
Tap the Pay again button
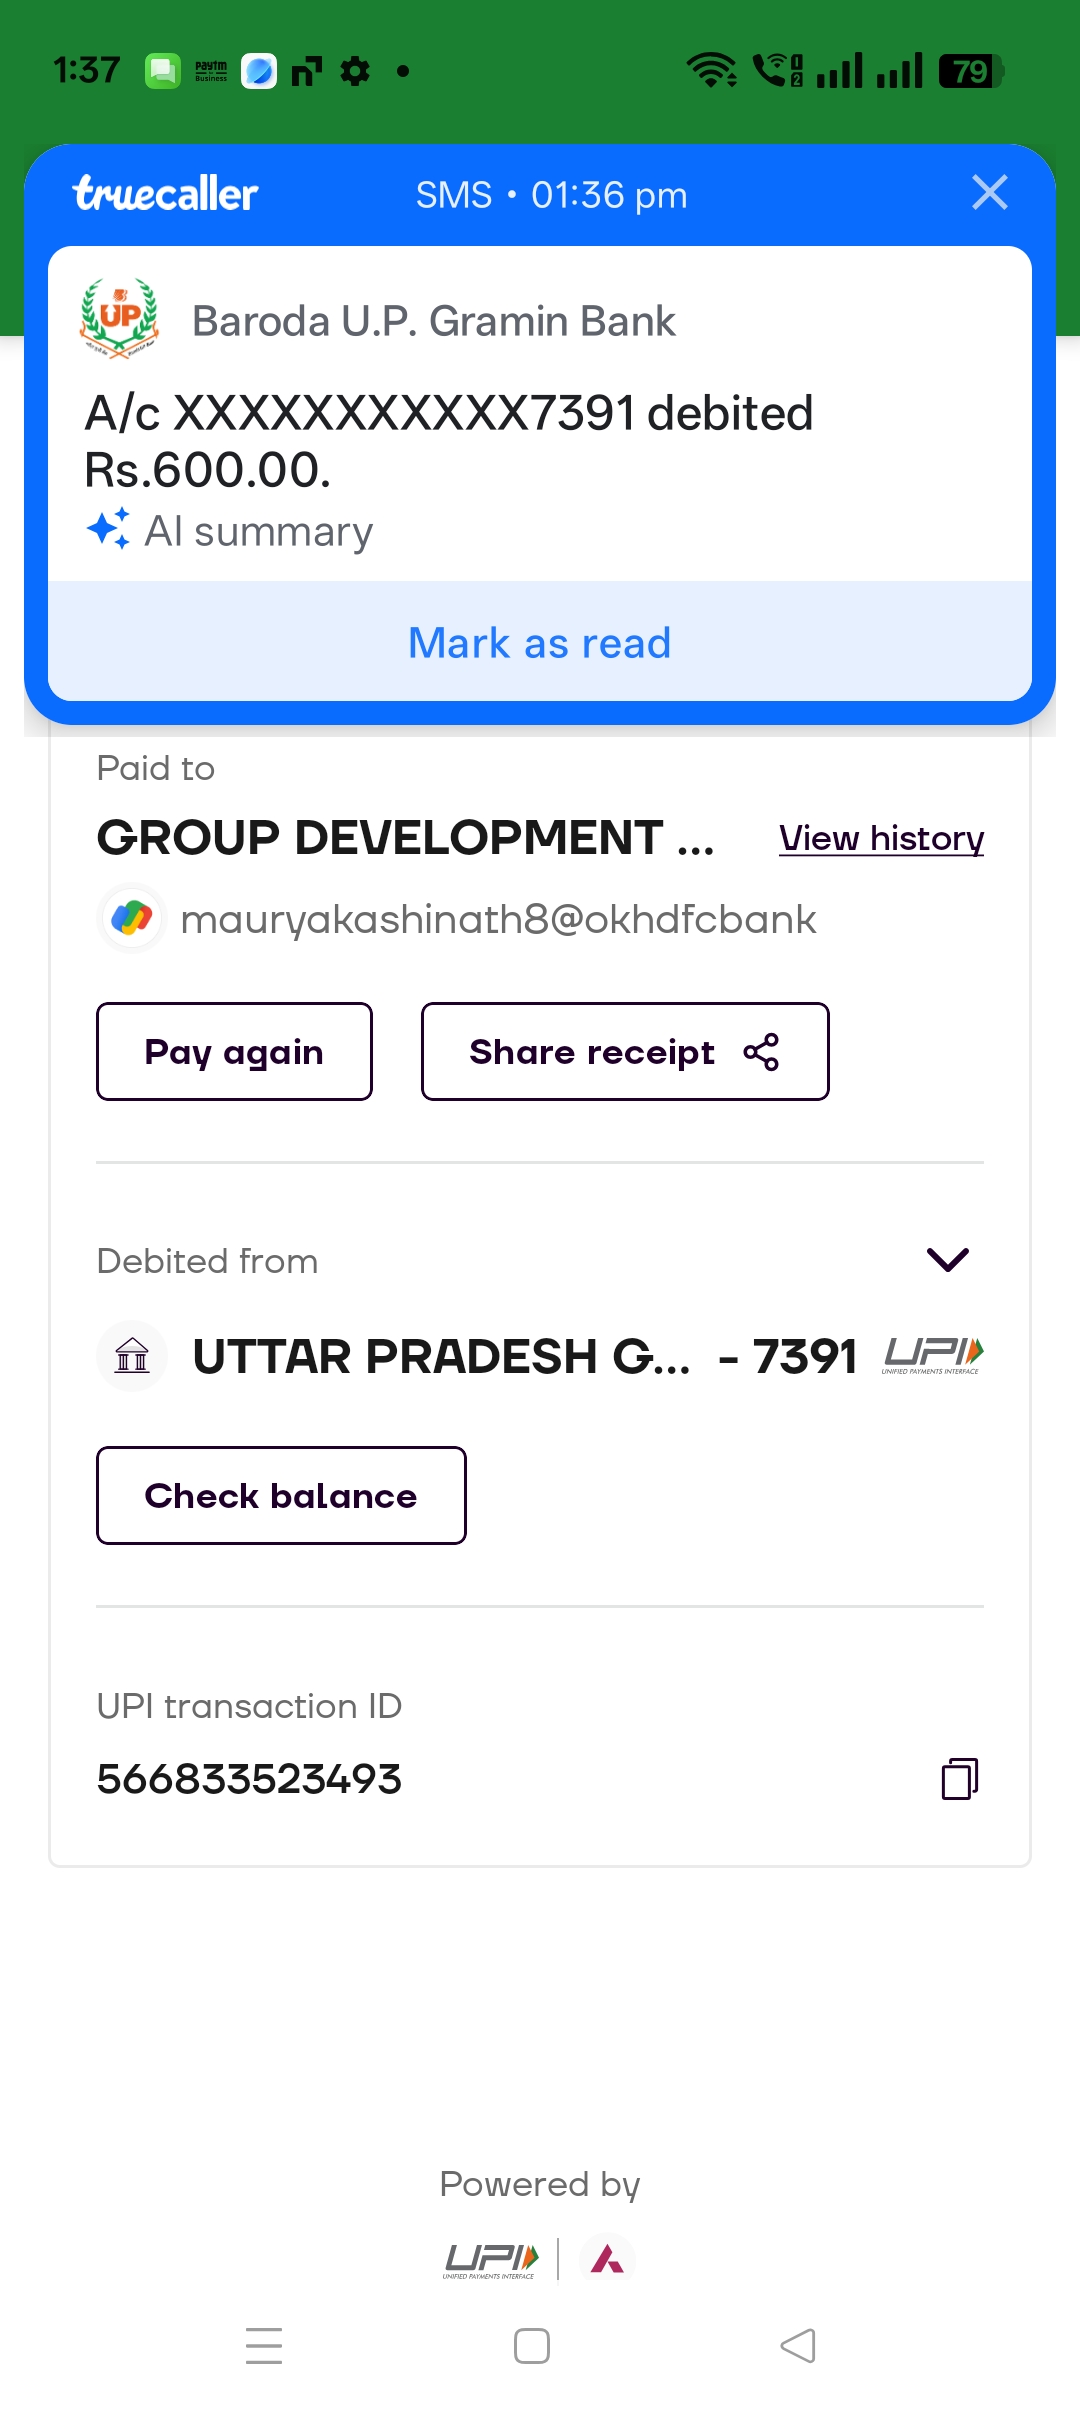[x=234, y=1052]
